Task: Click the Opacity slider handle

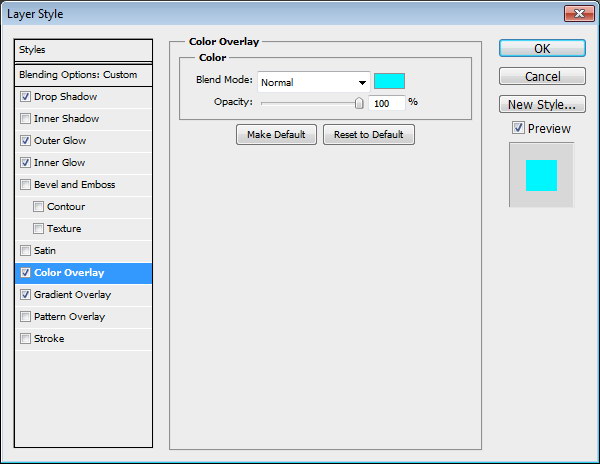Action: pyautogui.click(x=359, y=103)
